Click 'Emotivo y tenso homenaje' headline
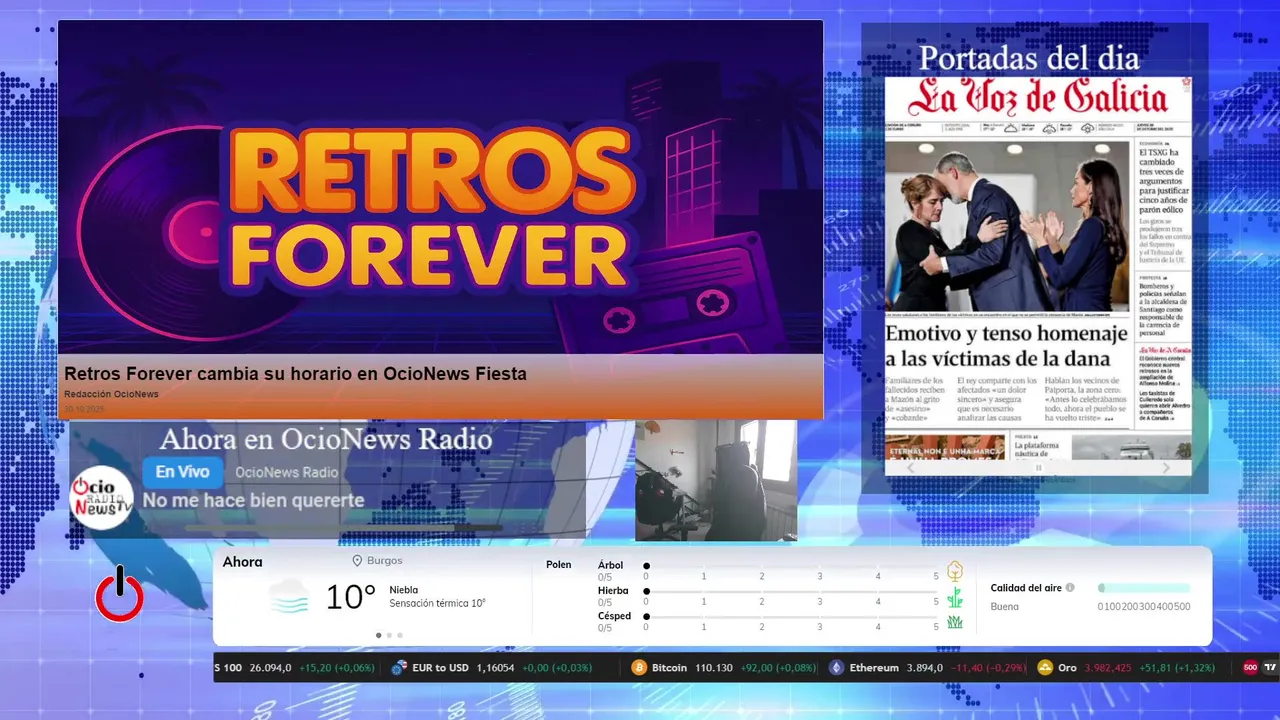Image resolution: width=1280 pixels, height=720 pixels. [1006, 346]
